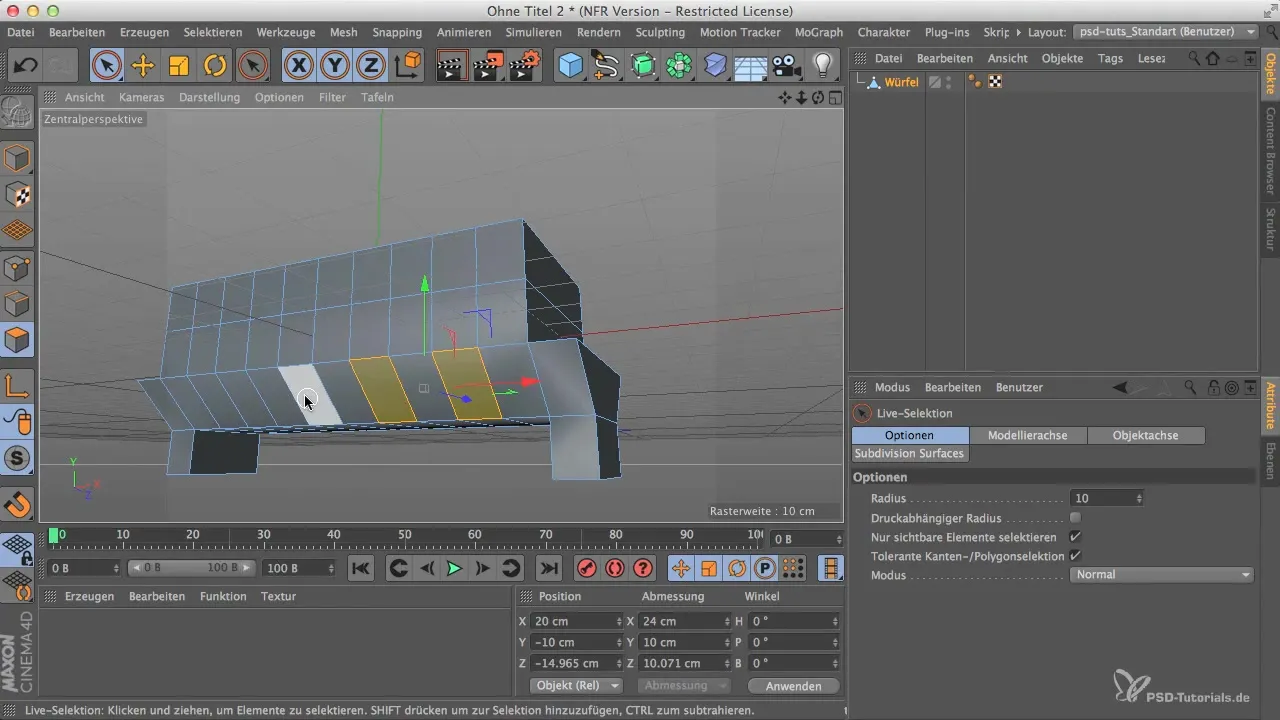
Task: Click the Undo arrow icon
Action: coord(26,66)
